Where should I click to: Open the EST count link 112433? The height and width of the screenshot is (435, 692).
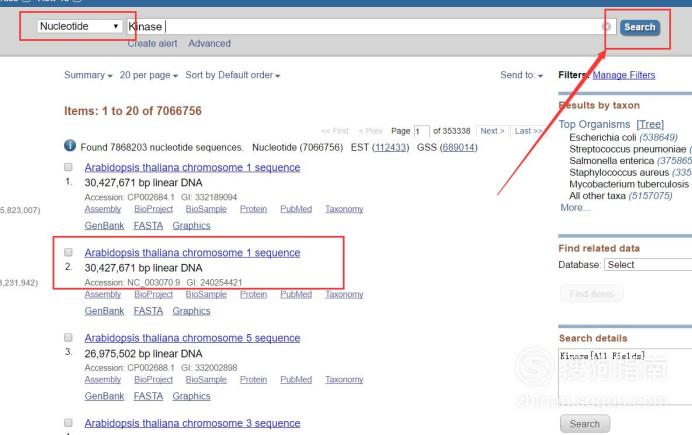point(392,147)
